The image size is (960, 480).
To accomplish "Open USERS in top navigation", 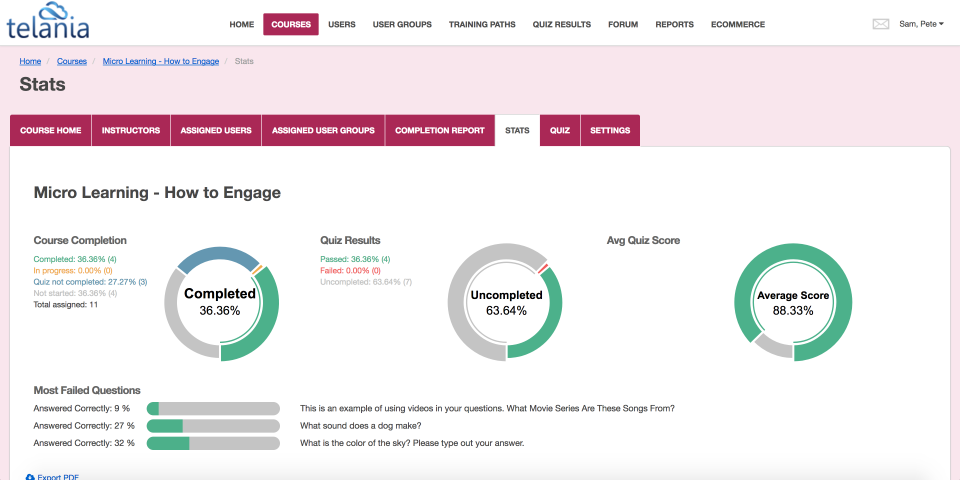I will coord(342,24).
